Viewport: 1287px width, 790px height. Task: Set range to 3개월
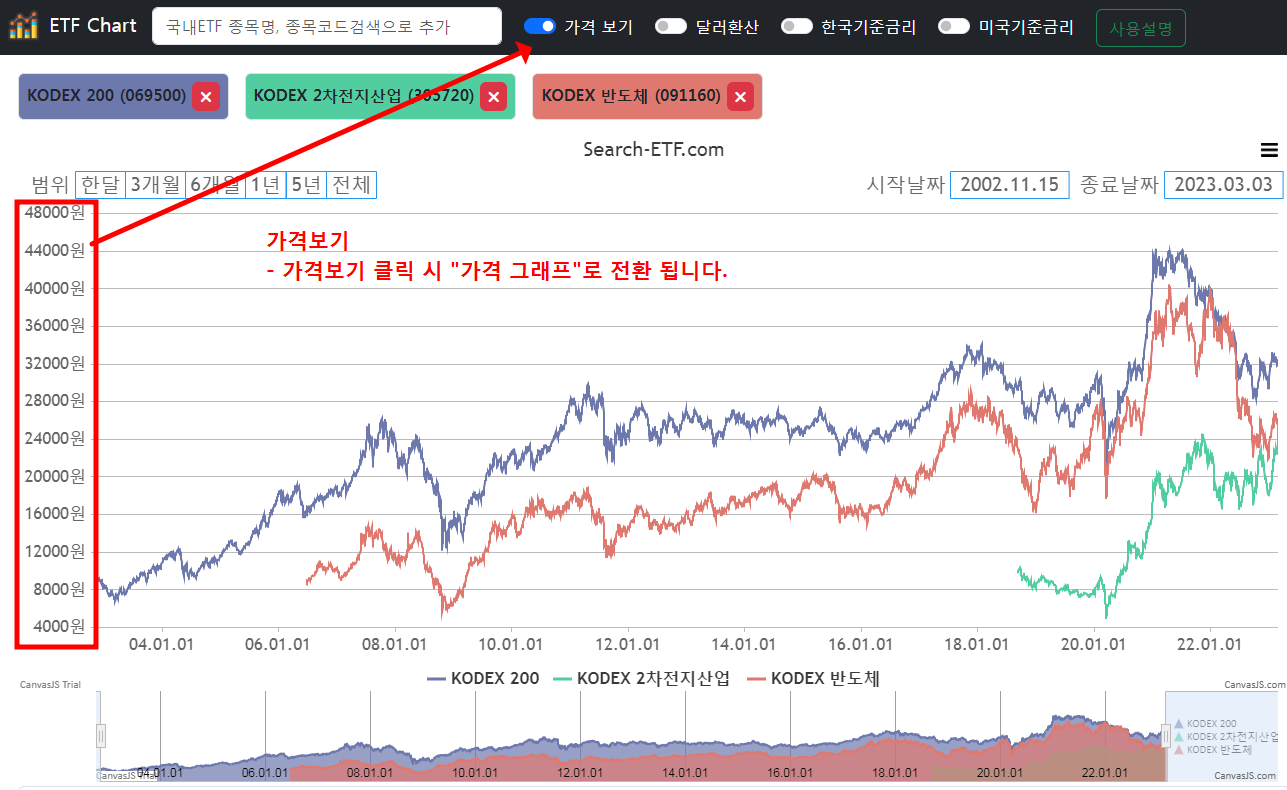(x=155, y=185)
